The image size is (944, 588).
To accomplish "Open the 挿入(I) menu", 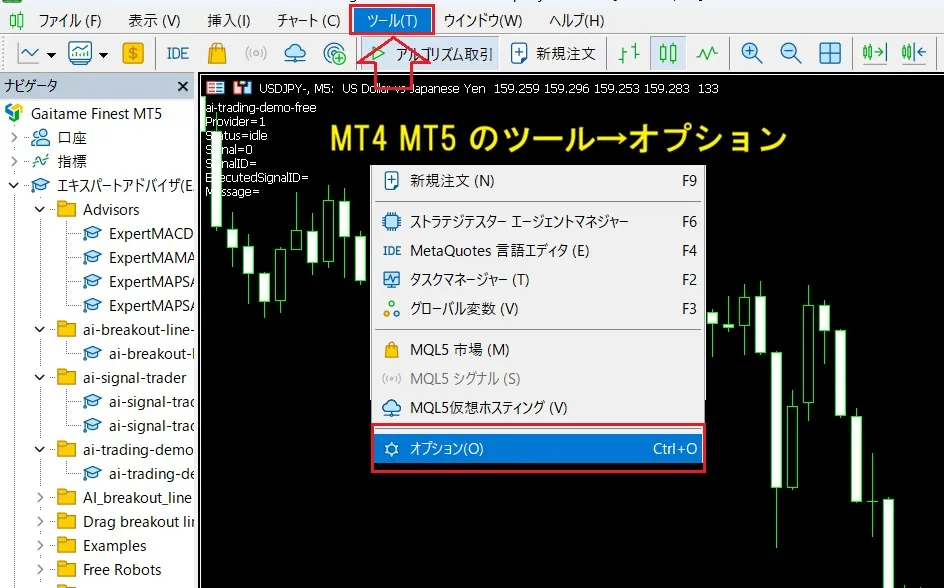I will (x=229, y=20).
